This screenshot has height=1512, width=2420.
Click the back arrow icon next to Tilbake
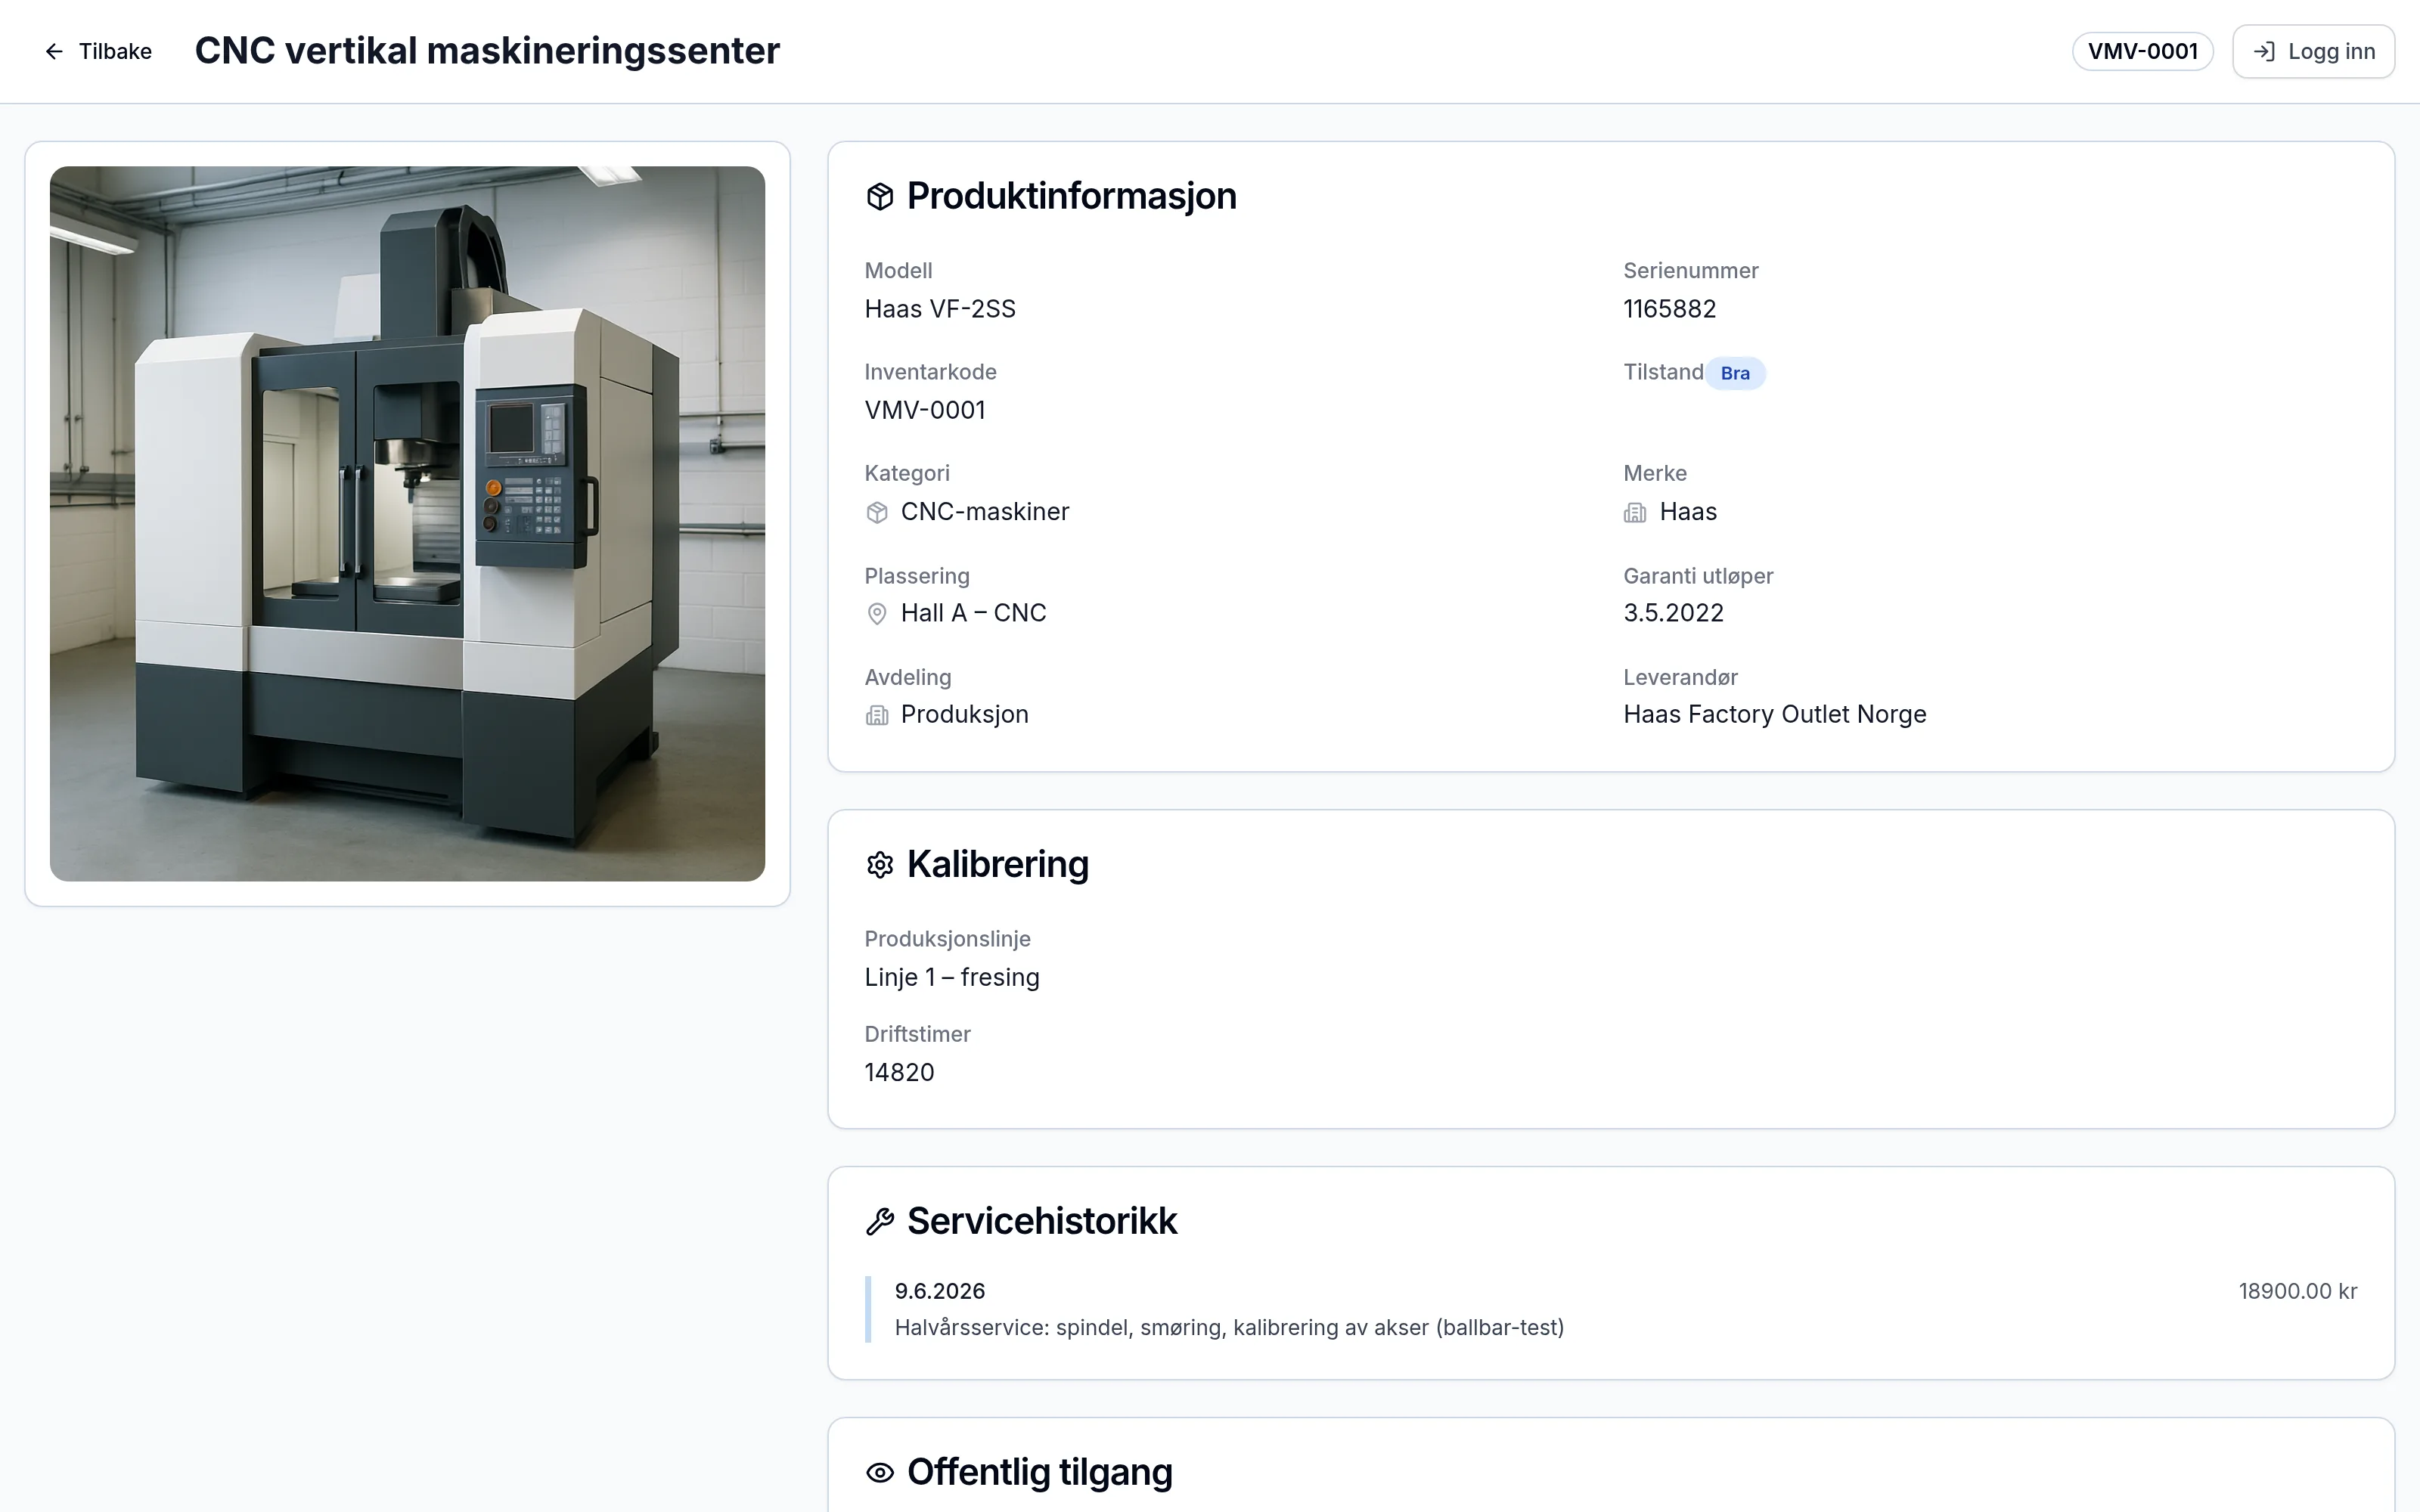pyautogui.click(x=54, y=51)
